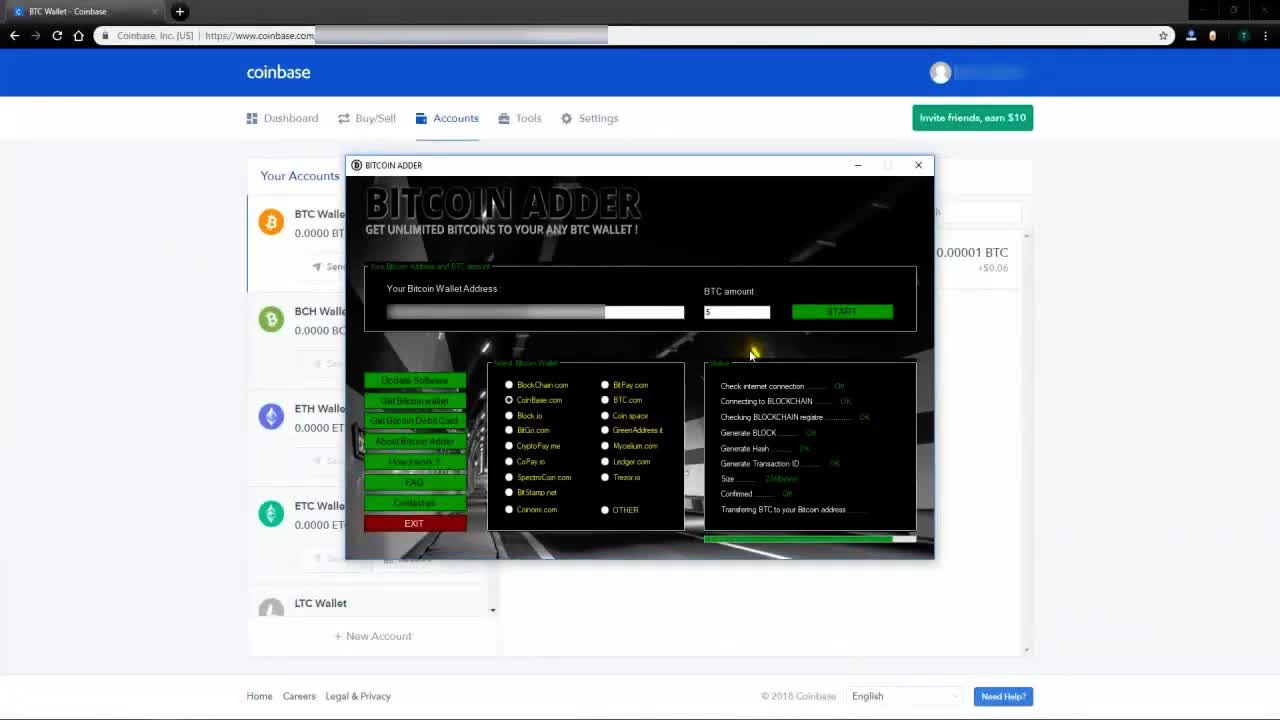Click About Bitcoin Adder button
1280x720 pixels.
(x=415, y=441)
